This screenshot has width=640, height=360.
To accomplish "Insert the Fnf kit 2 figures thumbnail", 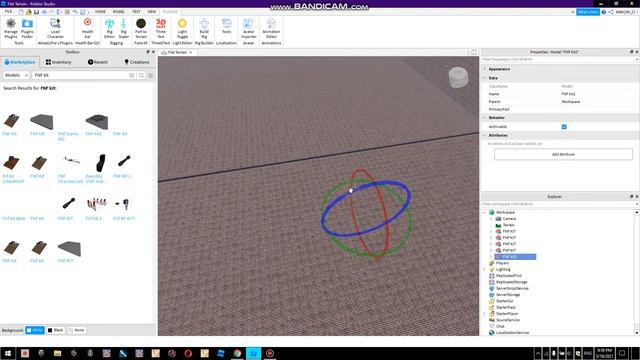I will click(96, 203).
